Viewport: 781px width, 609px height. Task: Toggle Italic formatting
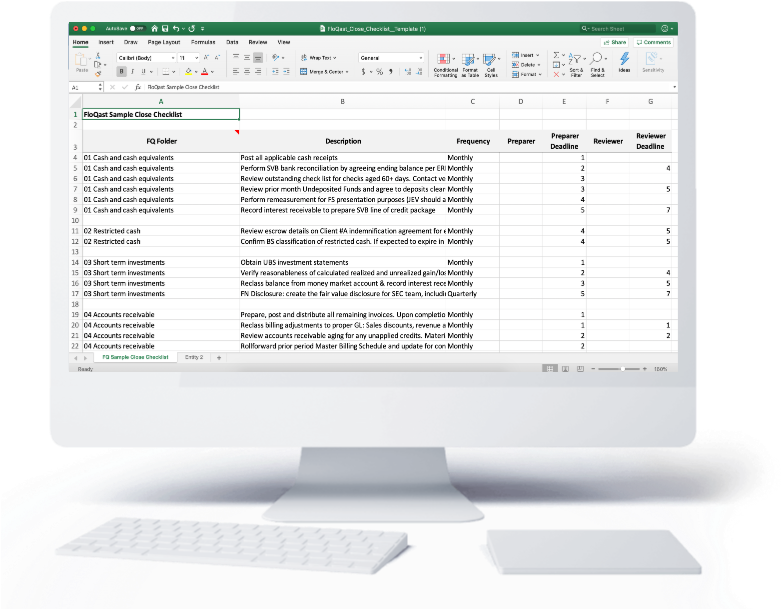(132, 72)
